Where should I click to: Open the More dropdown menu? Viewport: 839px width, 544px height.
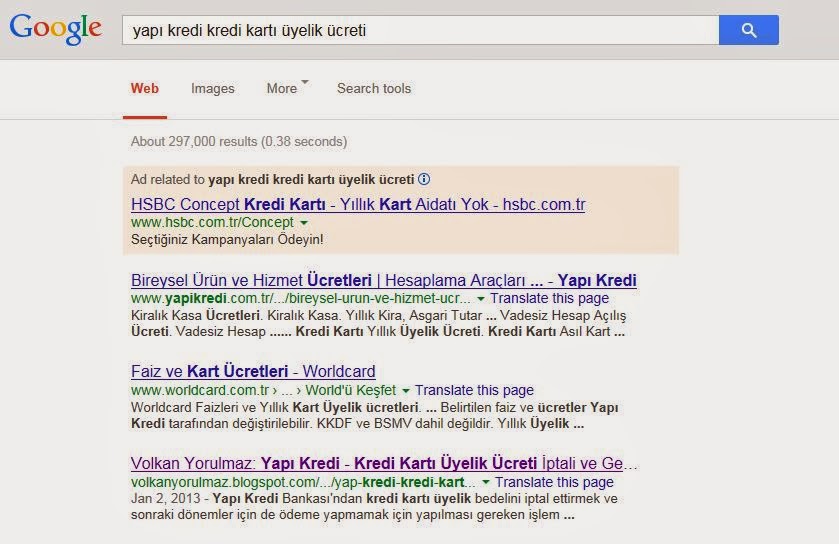click(287, 88)
